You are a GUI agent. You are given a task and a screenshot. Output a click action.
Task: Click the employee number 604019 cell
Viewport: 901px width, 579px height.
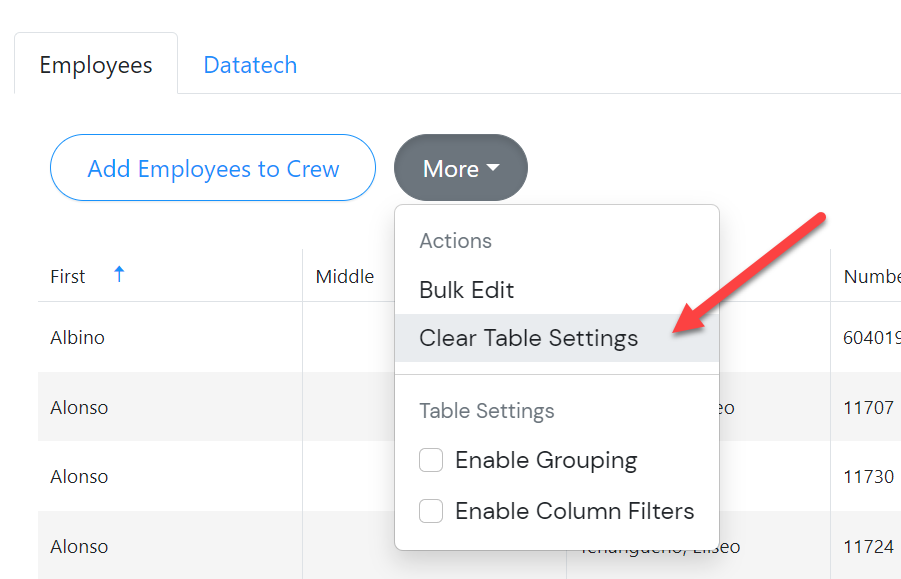[872, 338]
